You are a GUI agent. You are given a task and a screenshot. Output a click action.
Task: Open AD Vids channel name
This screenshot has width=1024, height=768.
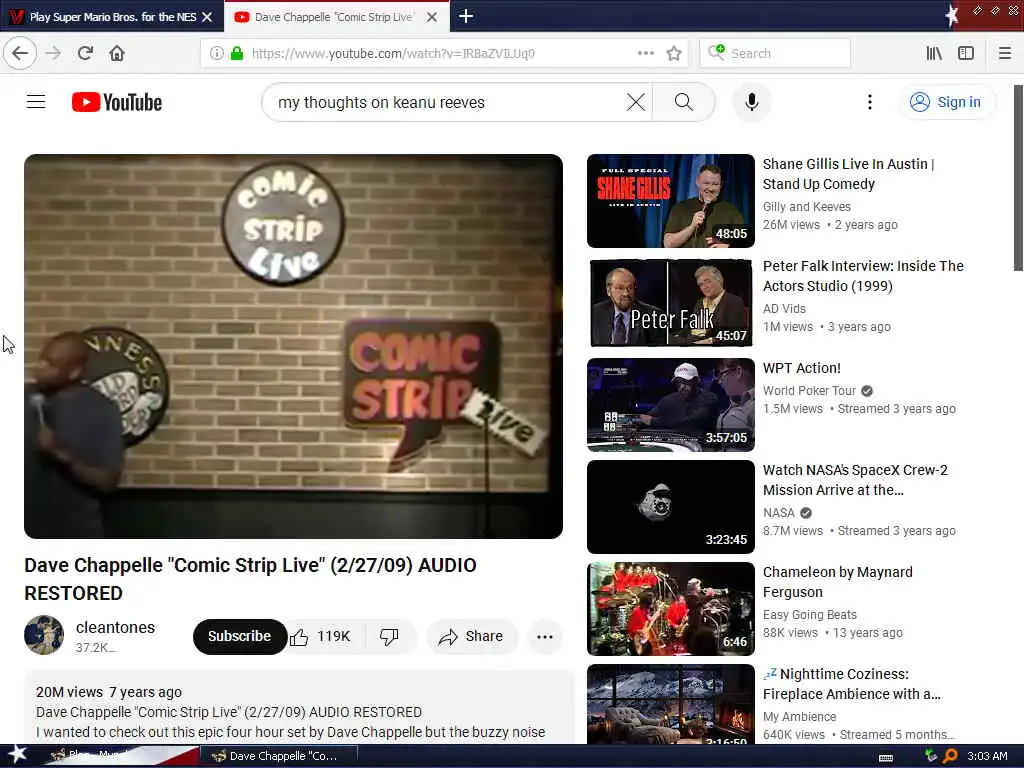coord(784,308)
